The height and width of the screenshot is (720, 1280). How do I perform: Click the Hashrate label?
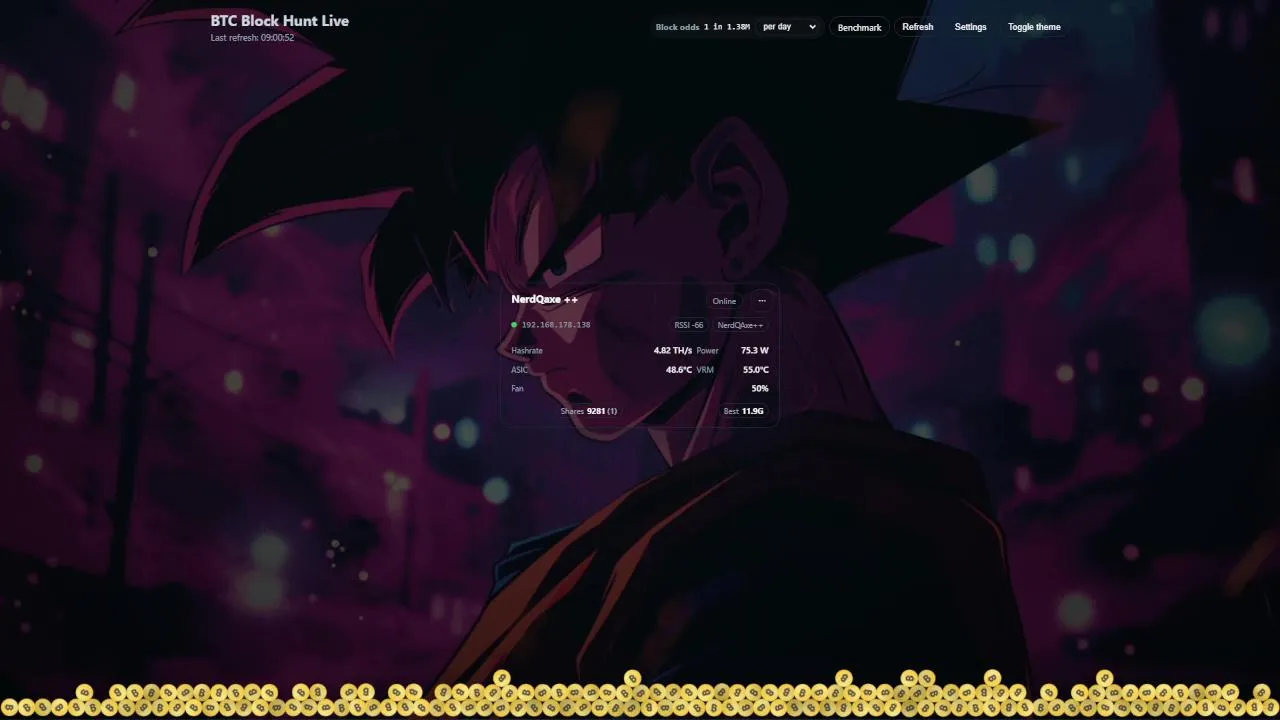point(527,351)
